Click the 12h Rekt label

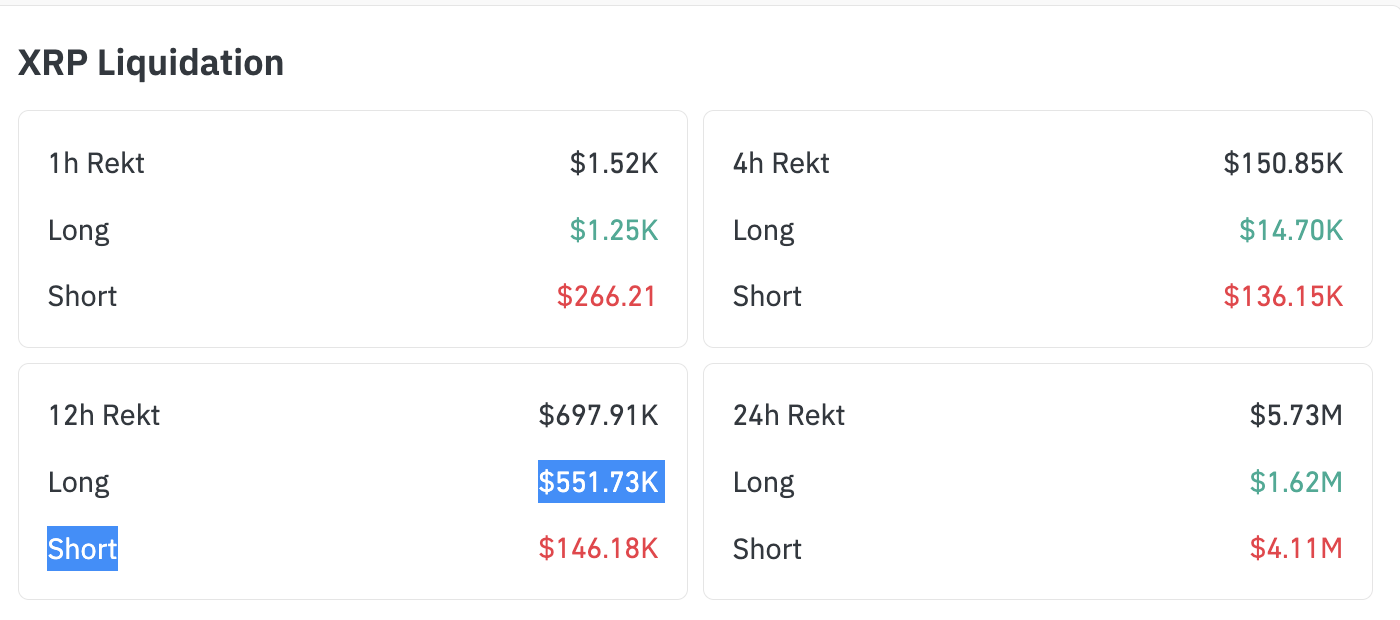pos(104,415)
